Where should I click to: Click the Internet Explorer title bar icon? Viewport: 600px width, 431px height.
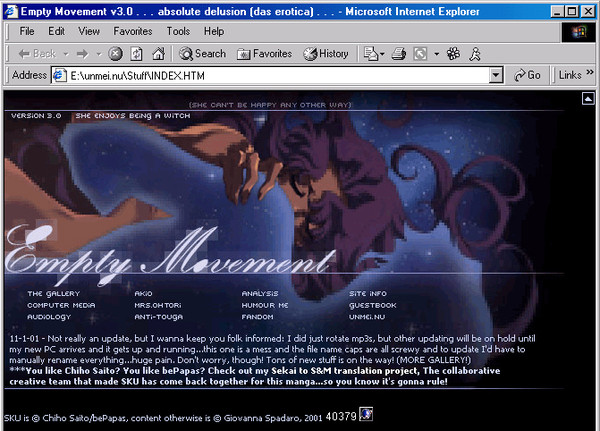pyautogui.click(x=11, y=11)
